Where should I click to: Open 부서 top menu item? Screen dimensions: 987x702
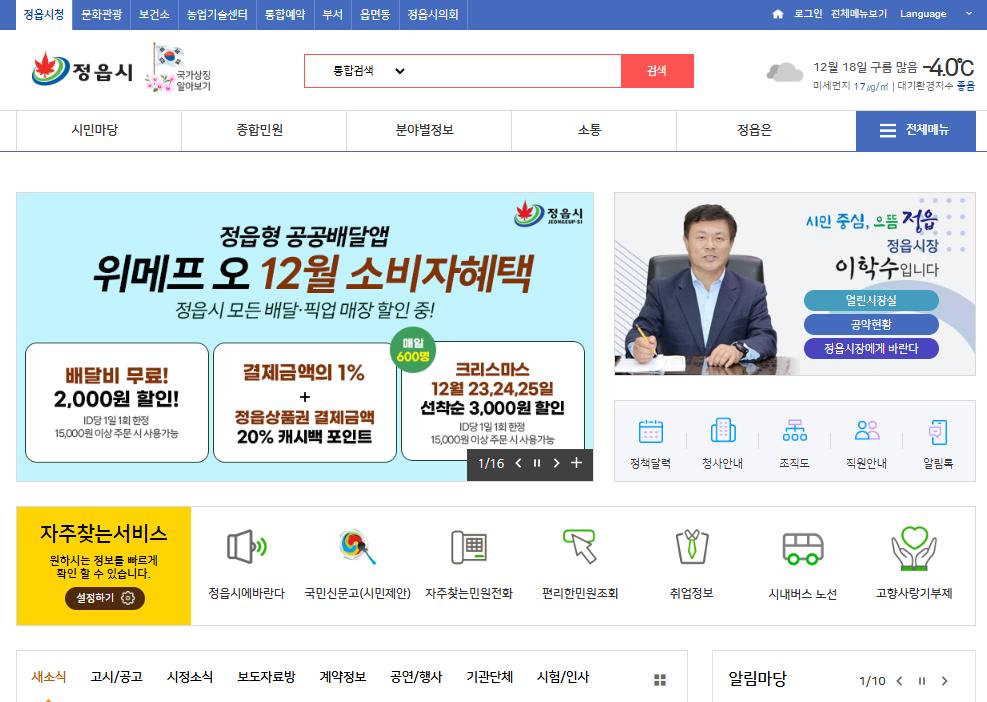point(333,14)
